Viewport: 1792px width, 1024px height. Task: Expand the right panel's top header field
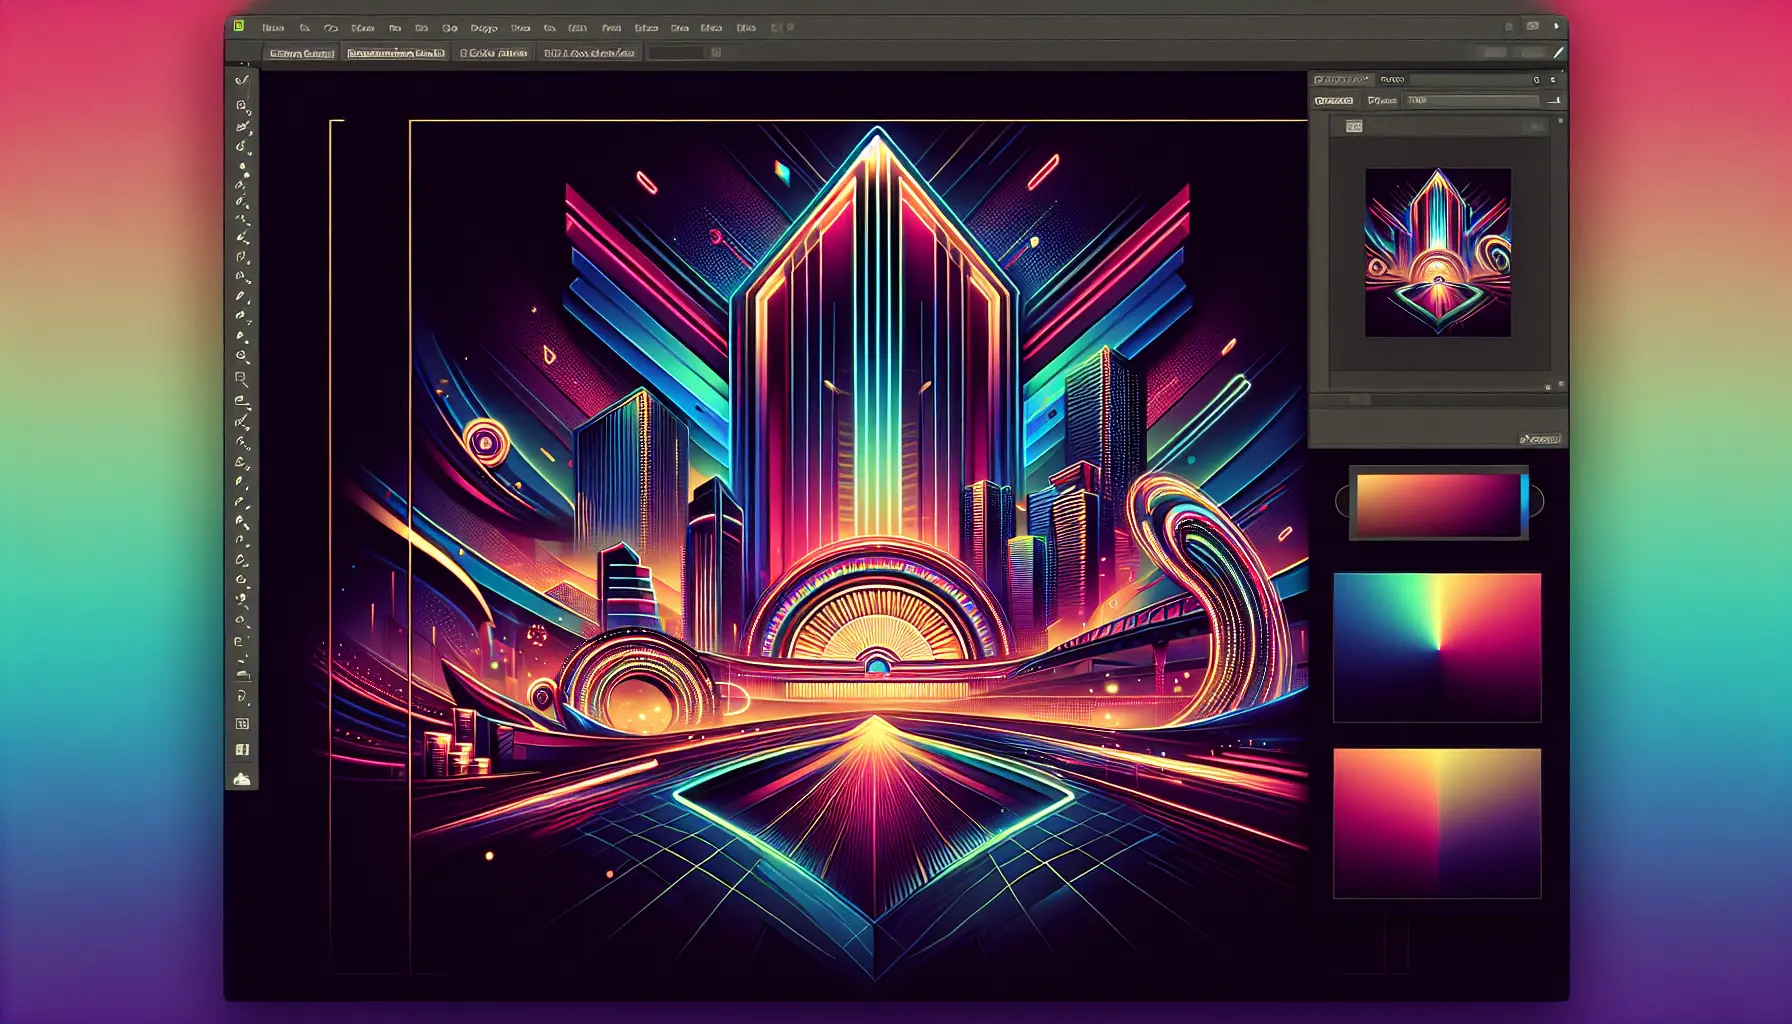pos(1470,79)
